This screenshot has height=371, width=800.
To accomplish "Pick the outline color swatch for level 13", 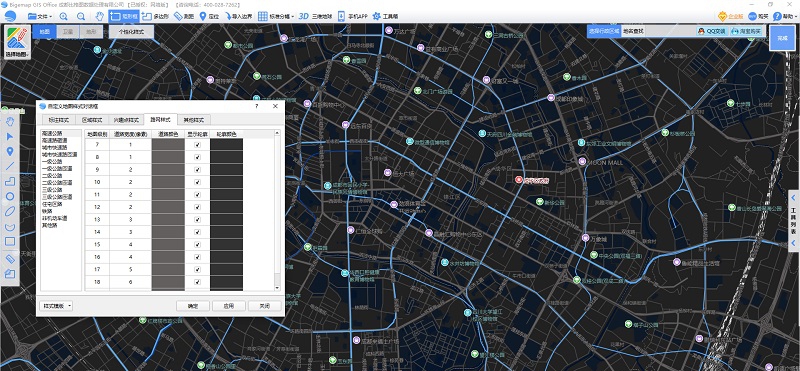I will pyautogui.click(x=227, y=219).
